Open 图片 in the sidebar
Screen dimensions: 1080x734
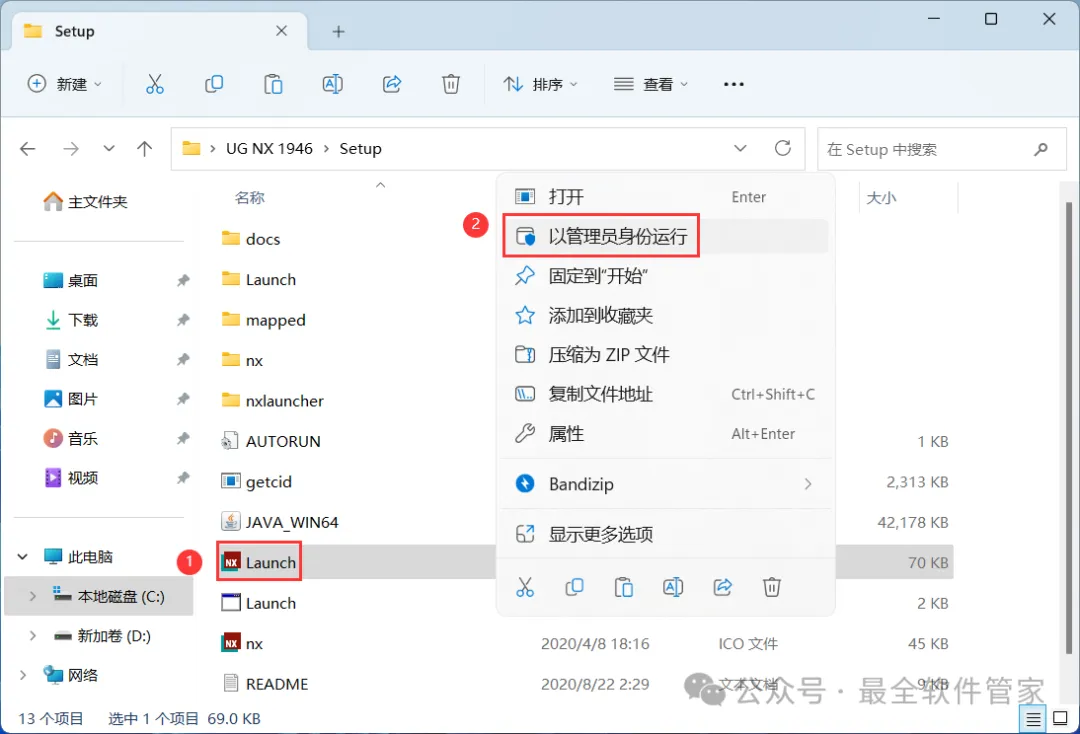click(71, 399)
